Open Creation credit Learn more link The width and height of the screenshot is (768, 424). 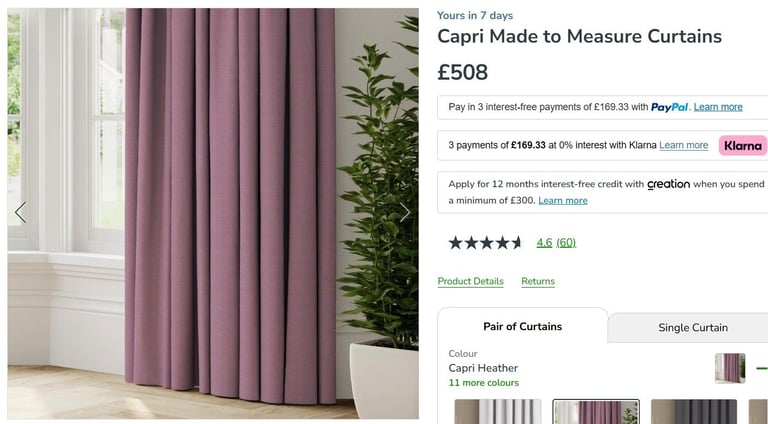pos(563,200)
